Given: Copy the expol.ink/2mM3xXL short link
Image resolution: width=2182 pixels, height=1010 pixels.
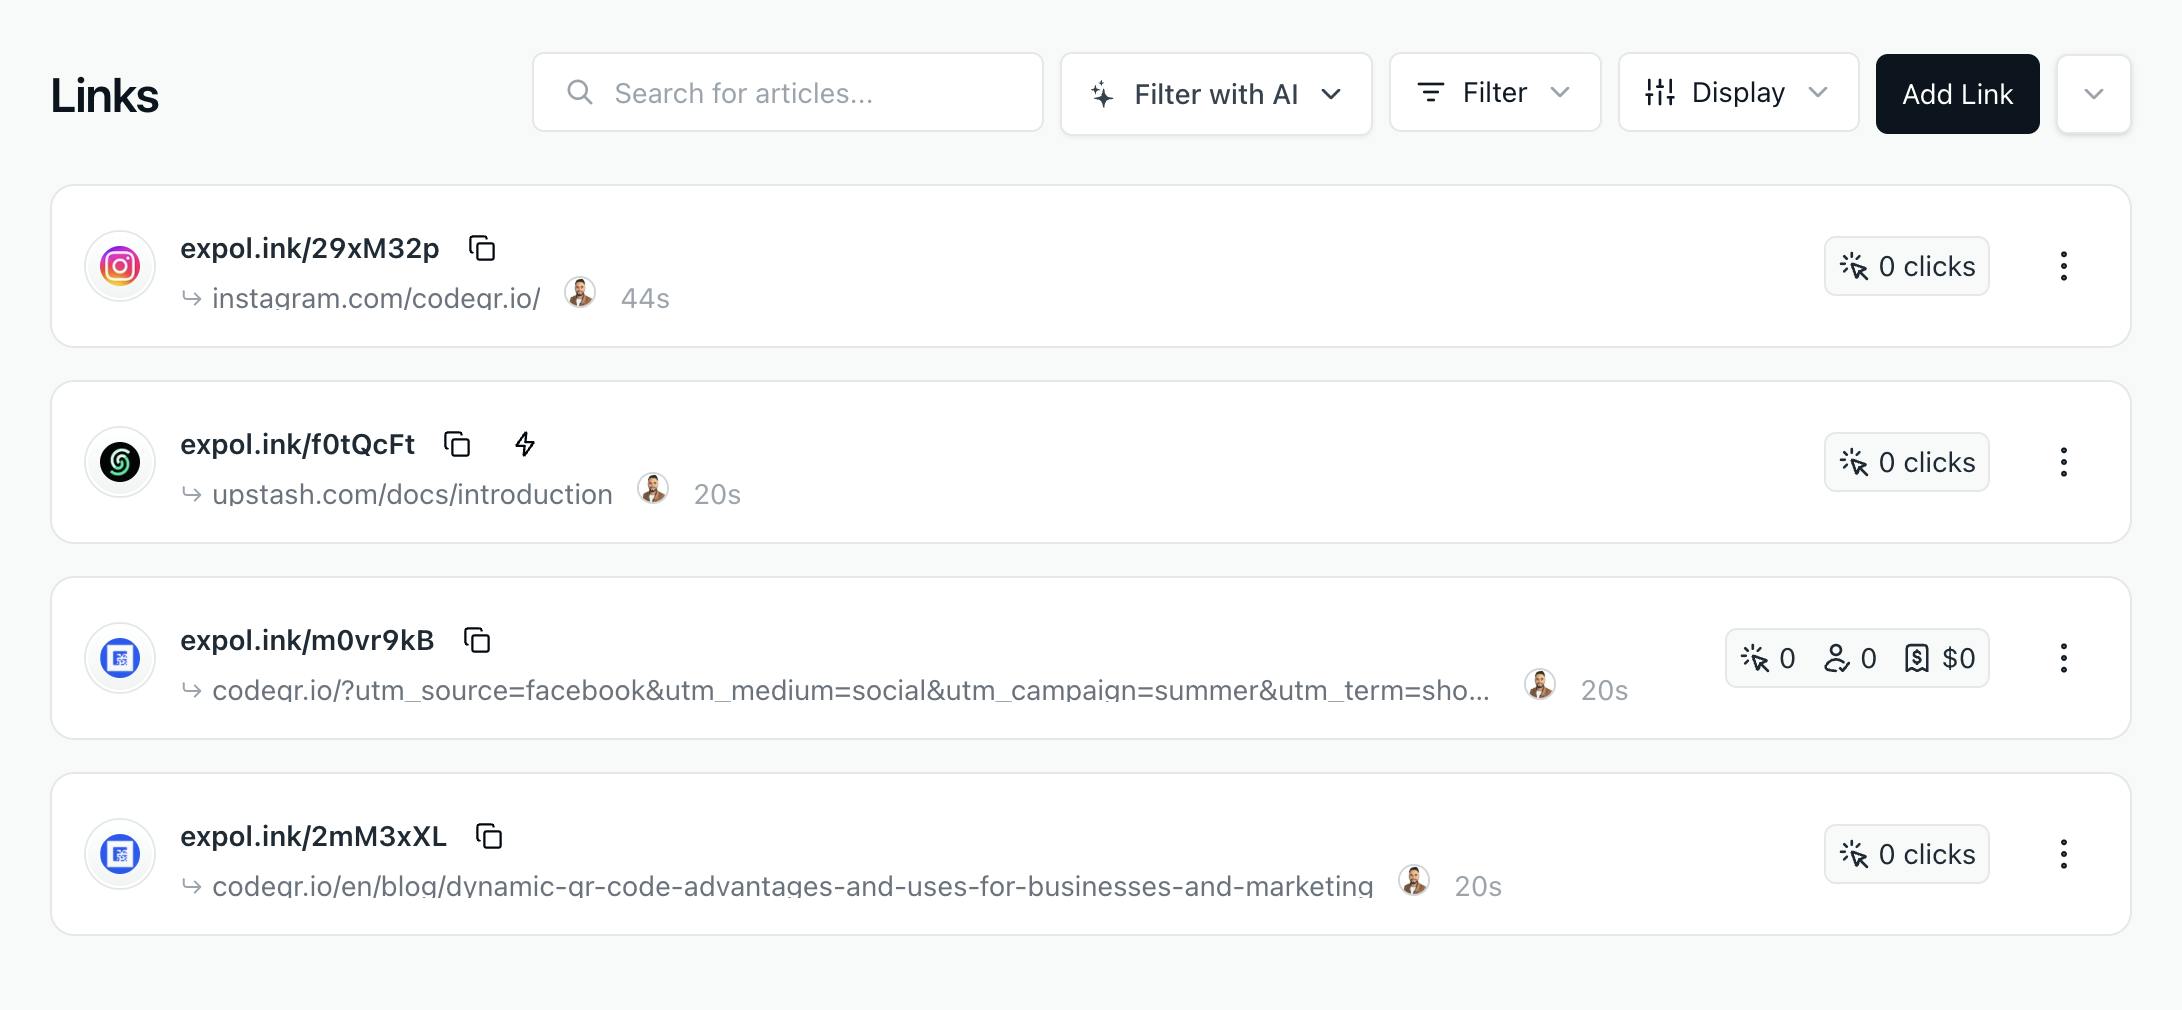Looking at the screenshot, I should (489, 836).
